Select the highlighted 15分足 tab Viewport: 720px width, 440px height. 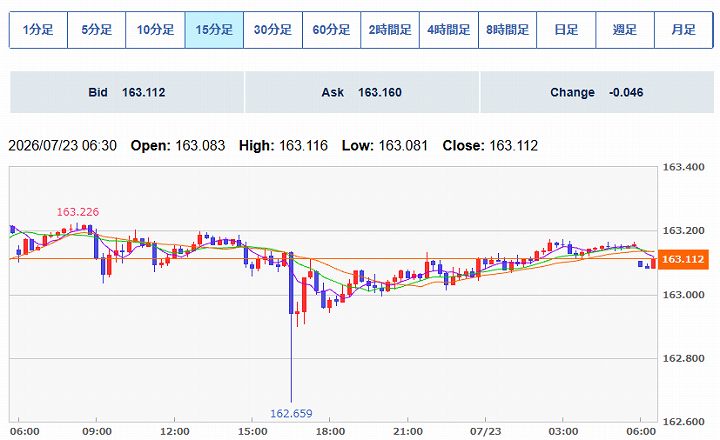pos(214,30)
